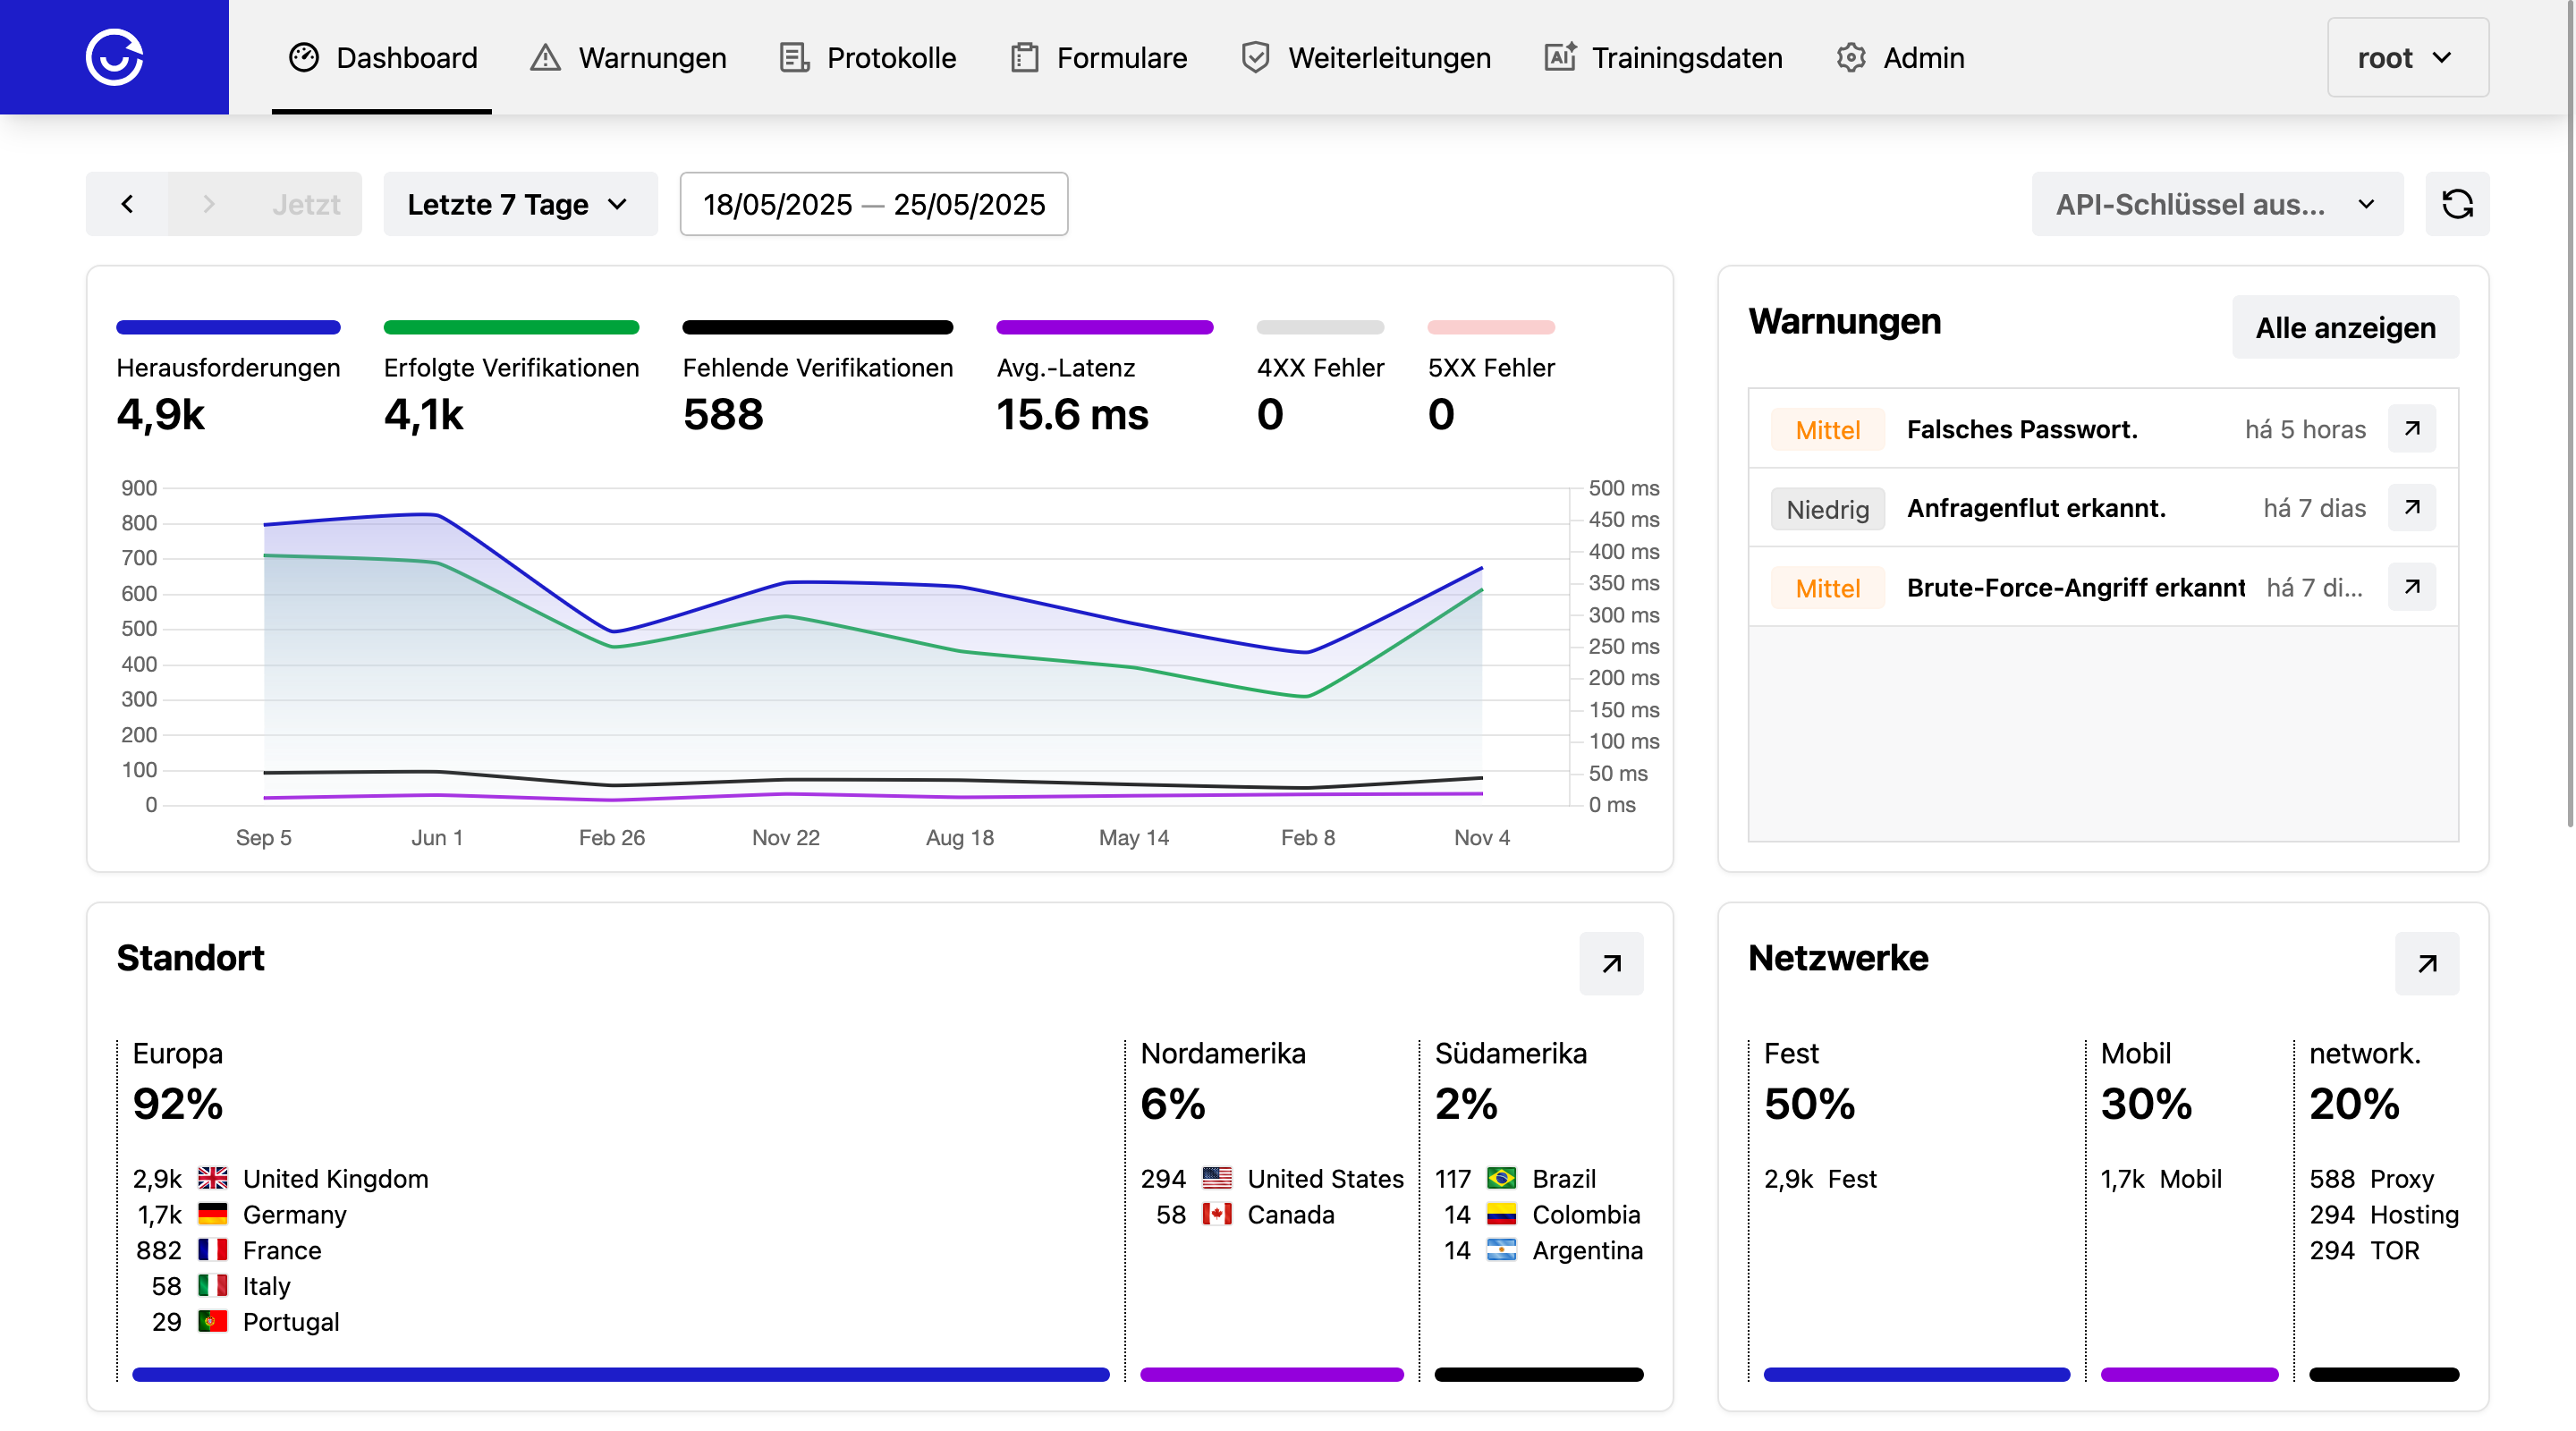The width and height of the screenshot is (2576, 1431).
Task: Open Letzte 7 Tage range dropdown
Action: pos(520,204)
